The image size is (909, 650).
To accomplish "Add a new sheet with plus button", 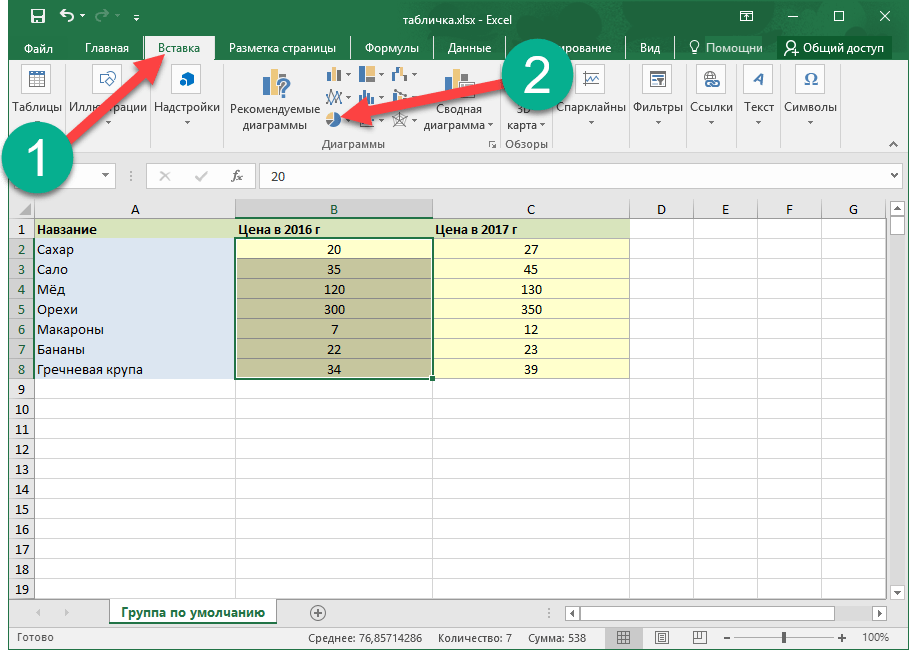I will (x=318, y=612).
